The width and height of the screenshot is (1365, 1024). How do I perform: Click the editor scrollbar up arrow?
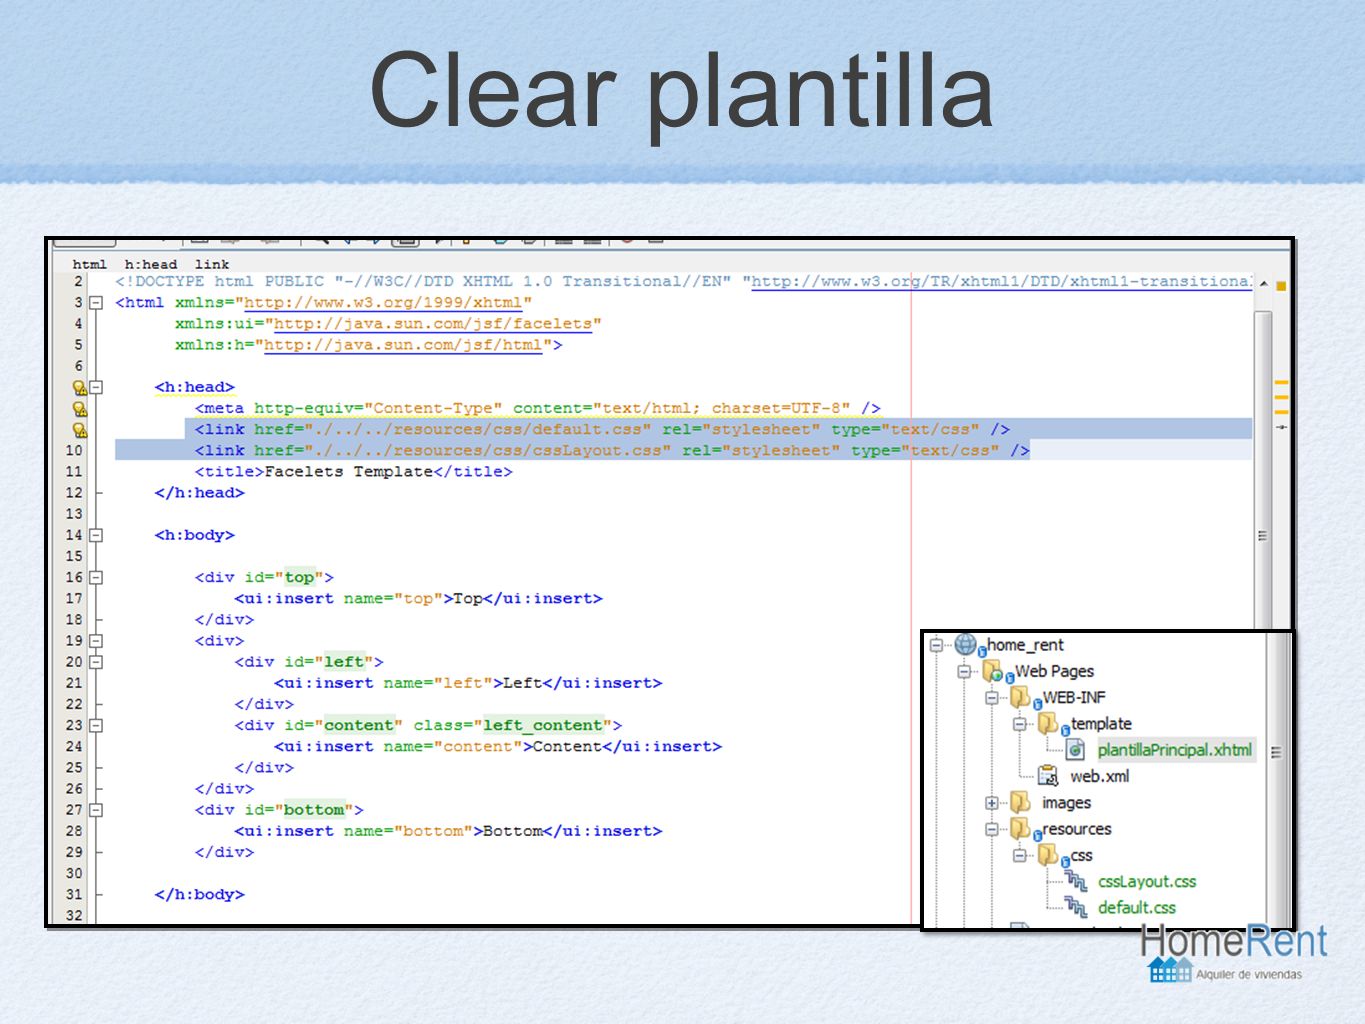(1263, 283)
